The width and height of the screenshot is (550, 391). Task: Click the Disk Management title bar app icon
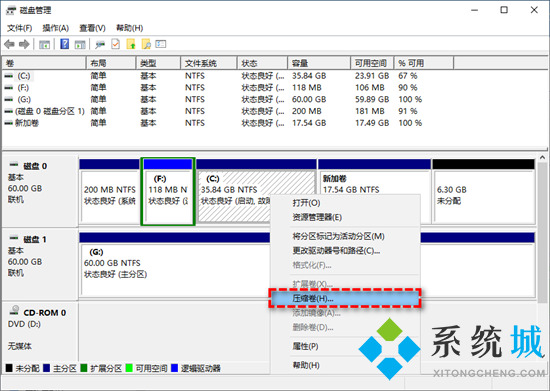pos(11,10)
